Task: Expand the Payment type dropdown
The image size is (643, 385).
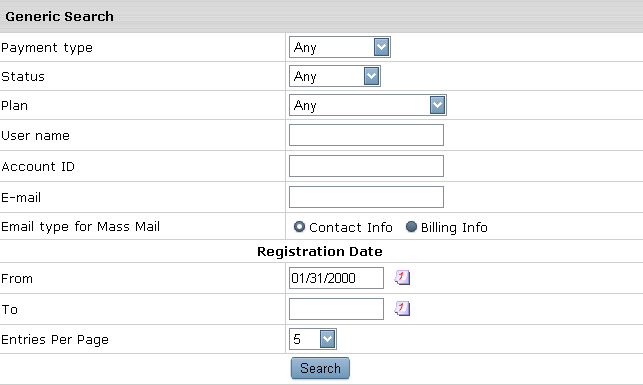Action: [x=340, y=47]
